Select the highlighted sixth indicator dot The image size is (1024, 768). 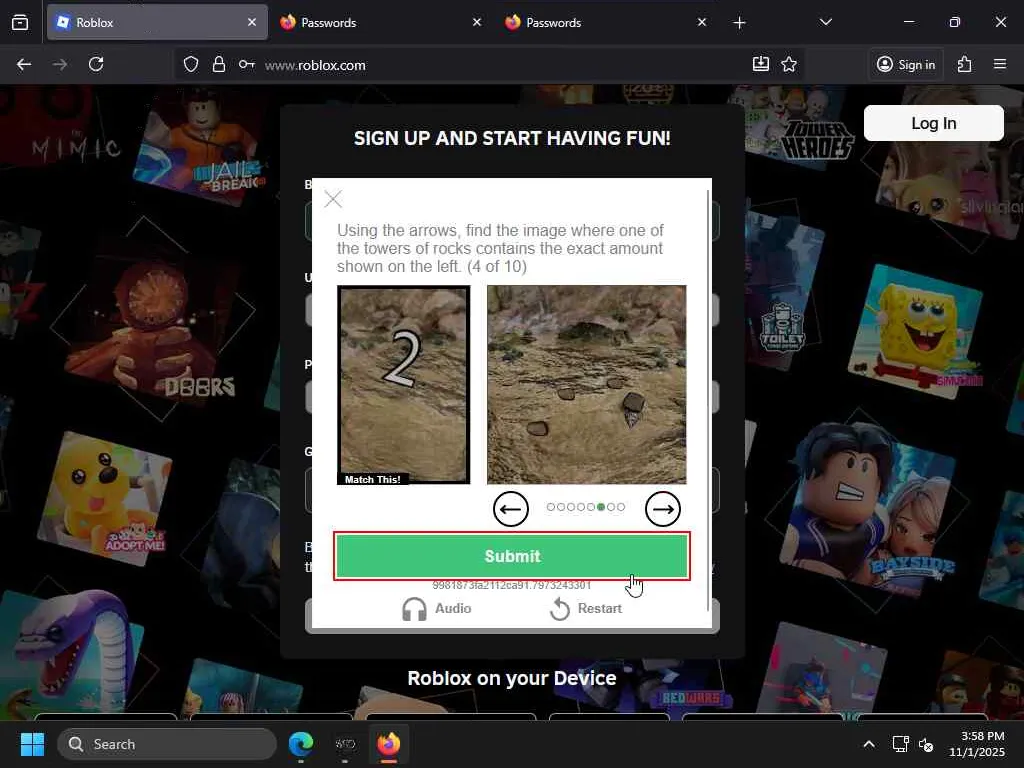[601, 507]
